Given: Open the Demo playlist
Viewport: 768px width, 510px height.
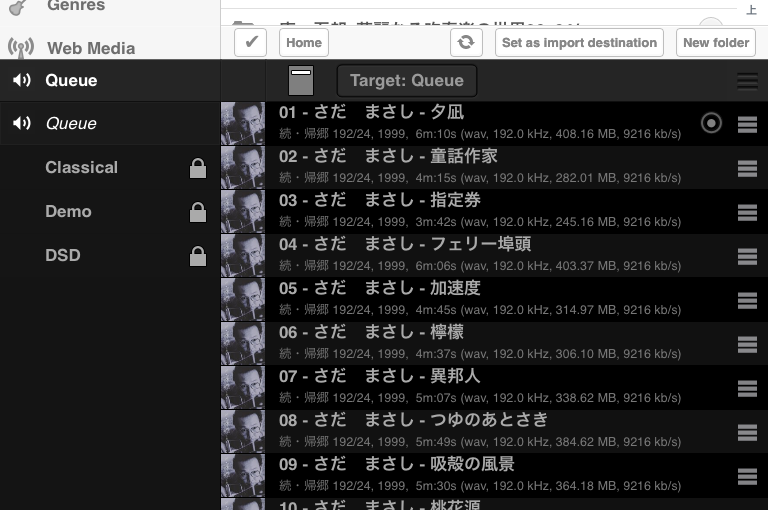Looking at the screenshot, I should (68, 212).
